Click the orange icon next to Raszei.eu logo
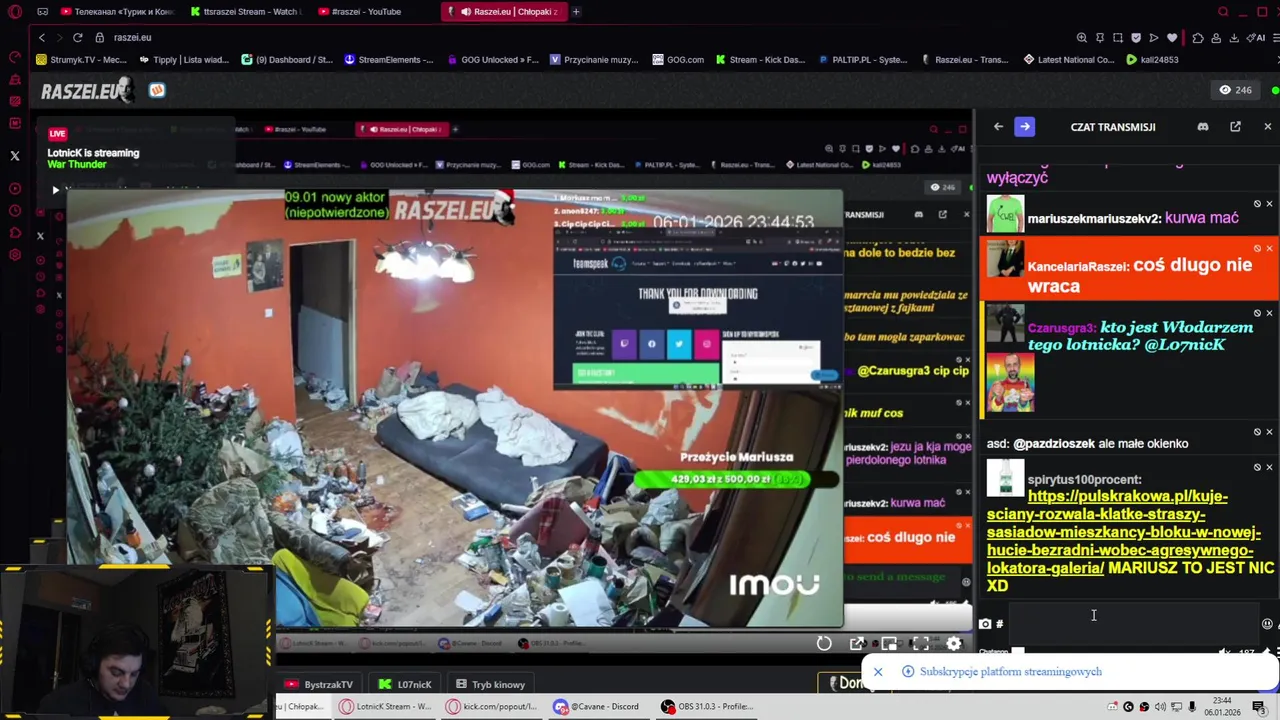Screen dimensions: 1280x720 pos(157,90)
